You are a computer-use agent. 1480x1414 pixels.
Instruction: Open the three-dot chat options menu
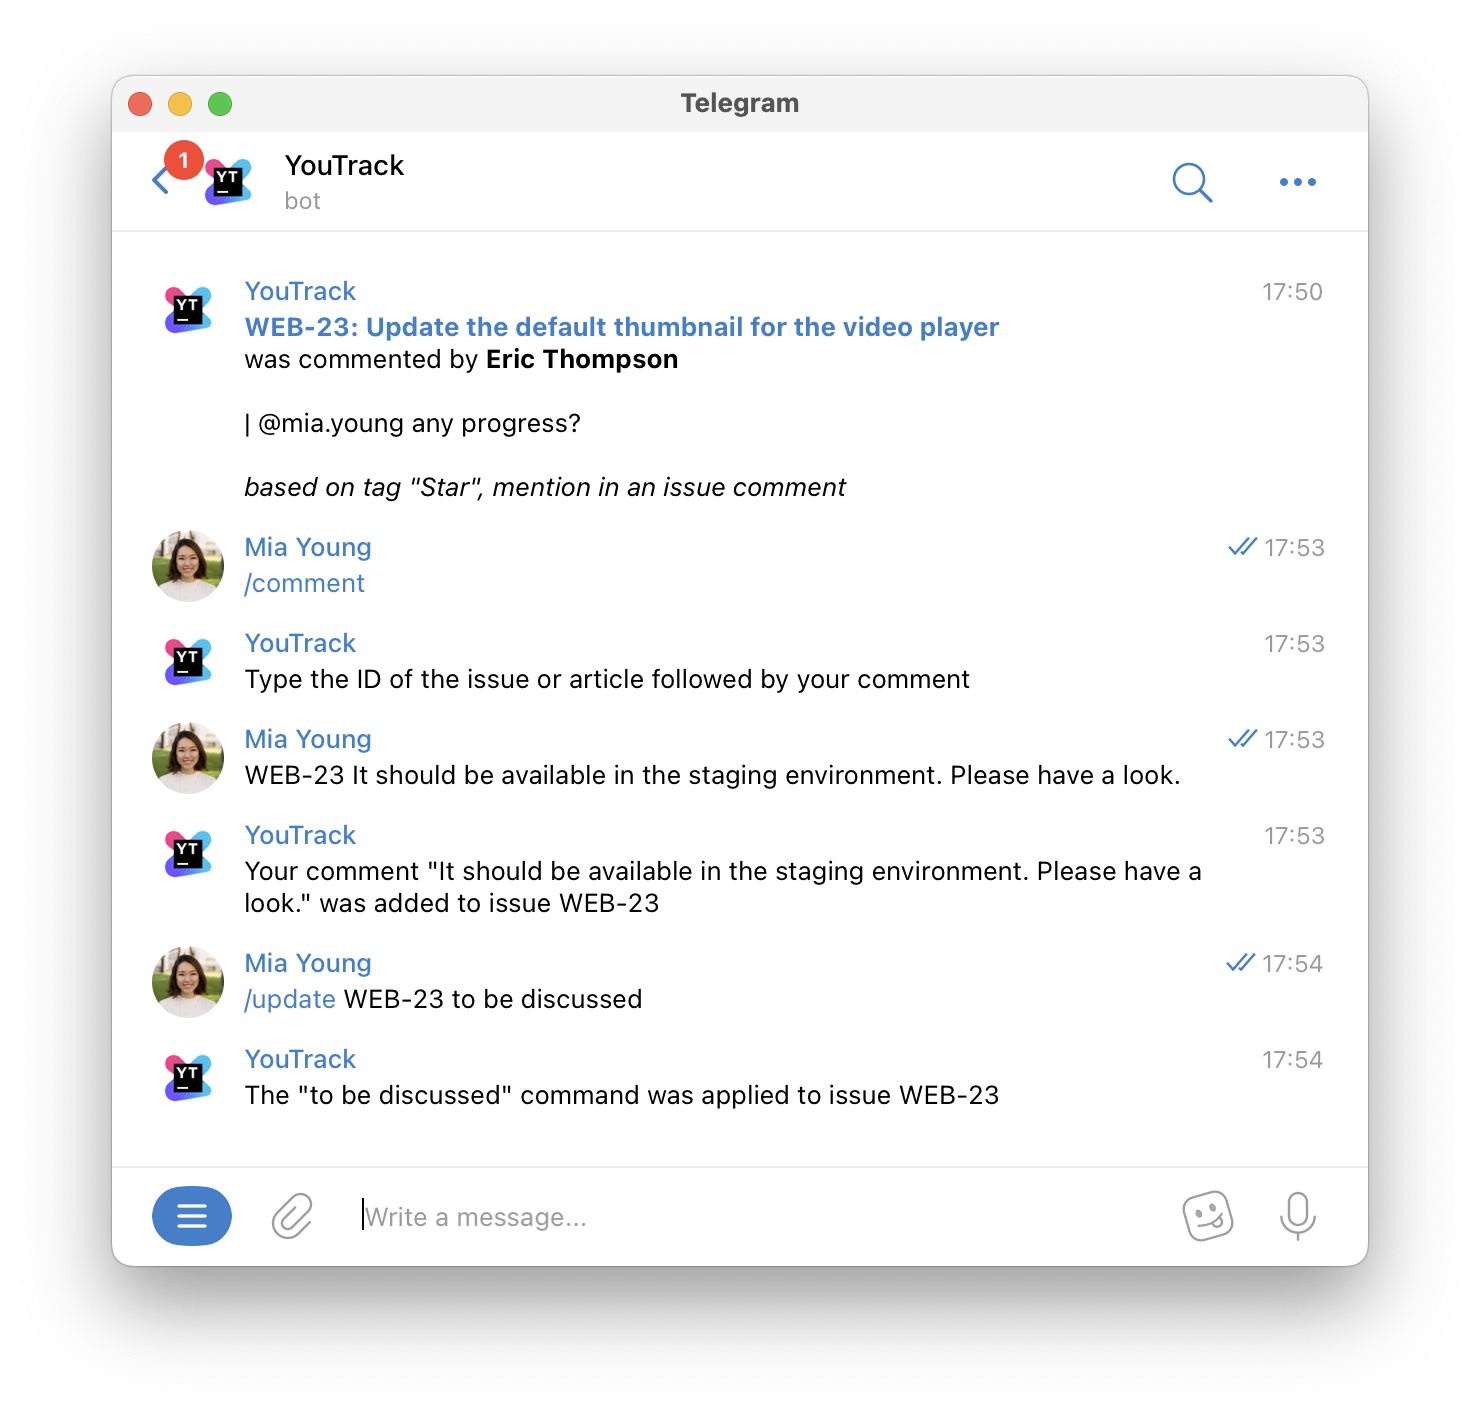[1297, 183]
